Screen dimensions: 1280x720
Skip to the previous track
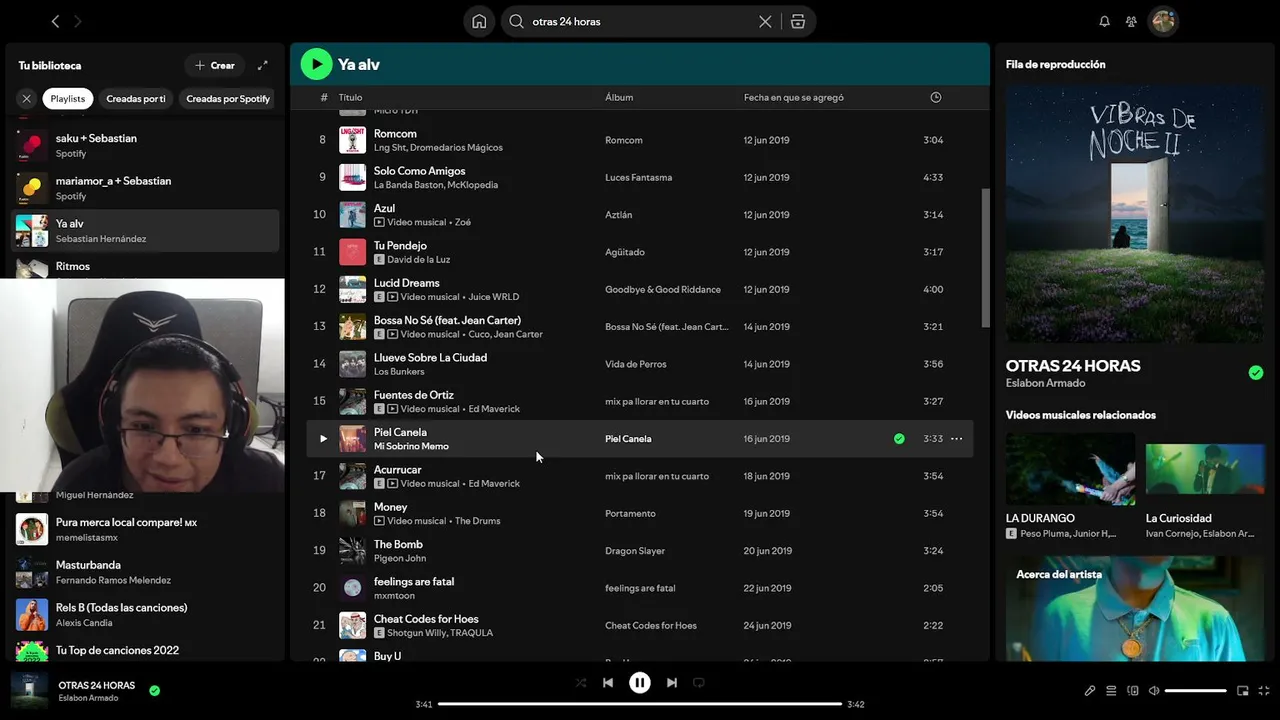tap(608, 683)
